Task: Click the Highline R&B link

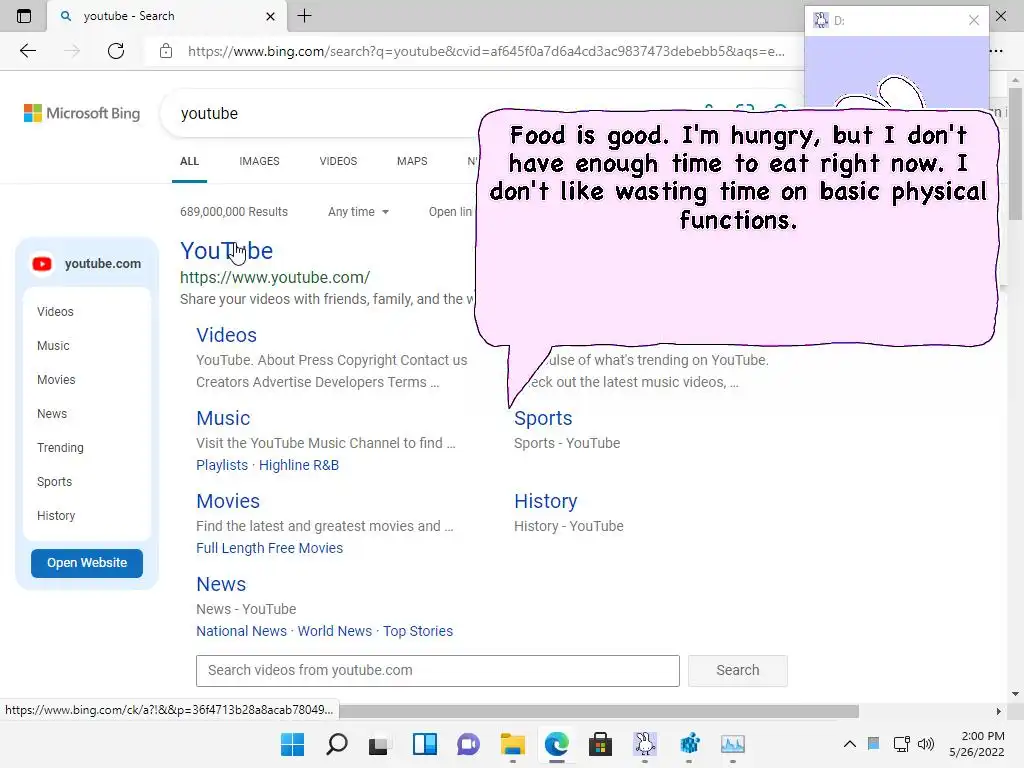Action: tap(299, 465)
